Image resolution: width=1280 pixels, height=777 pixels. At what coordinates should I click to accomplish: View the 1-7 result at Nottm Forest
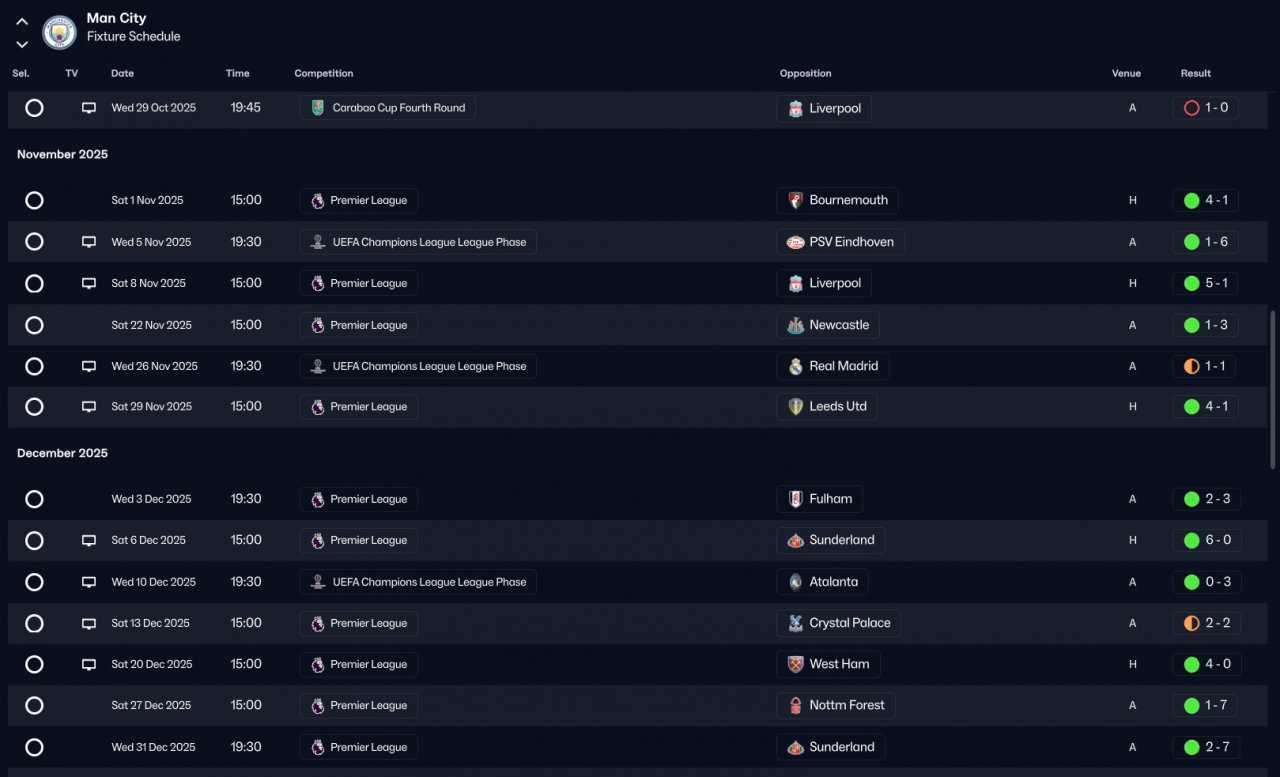(1205, 705)
